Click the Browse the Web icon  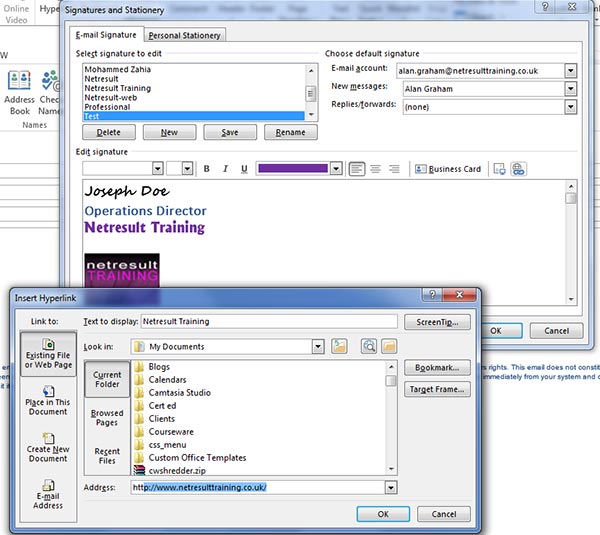[x=368, y=346]
